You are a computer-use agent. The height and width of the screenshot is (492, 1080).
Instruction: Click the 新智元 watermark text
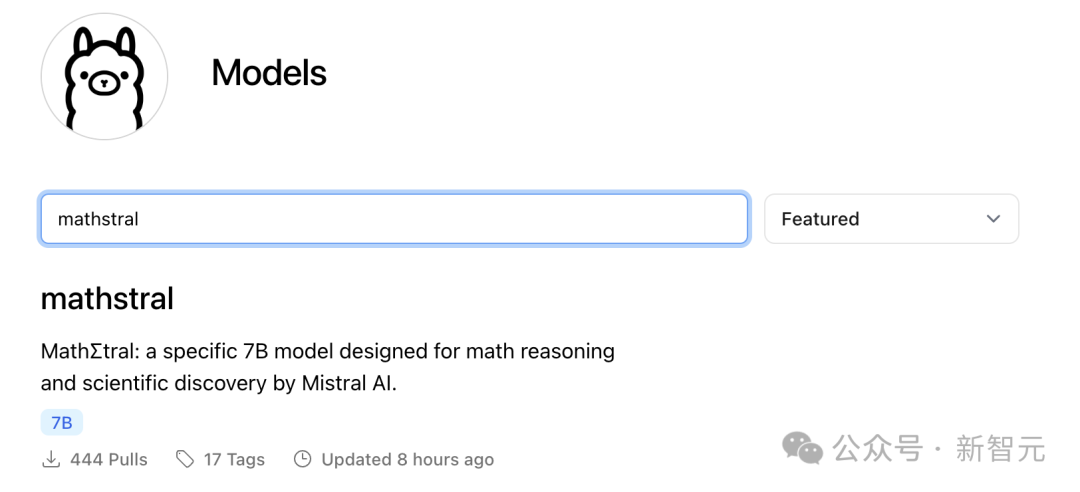(1001, 449)
